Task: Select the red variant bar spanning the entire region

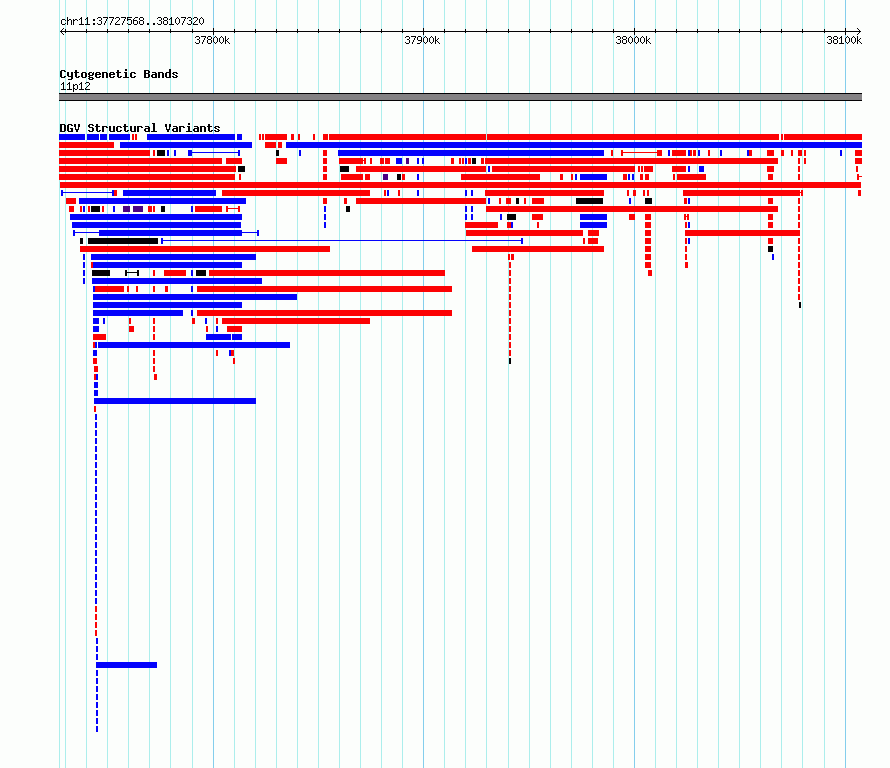Action: coord(460,185)
